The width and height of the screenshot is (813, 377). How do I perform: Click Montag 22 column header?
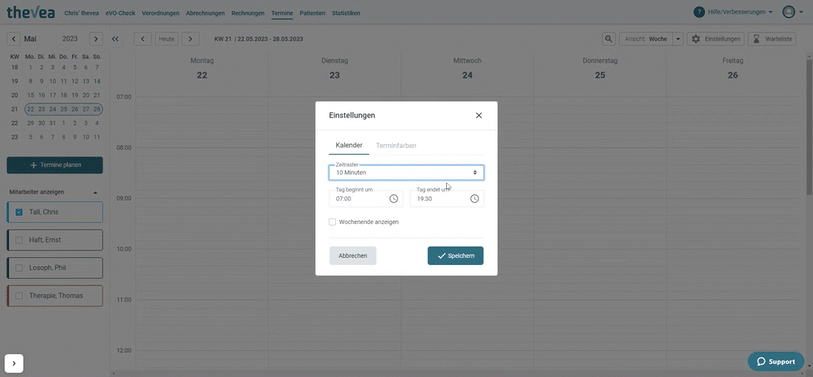202,68
